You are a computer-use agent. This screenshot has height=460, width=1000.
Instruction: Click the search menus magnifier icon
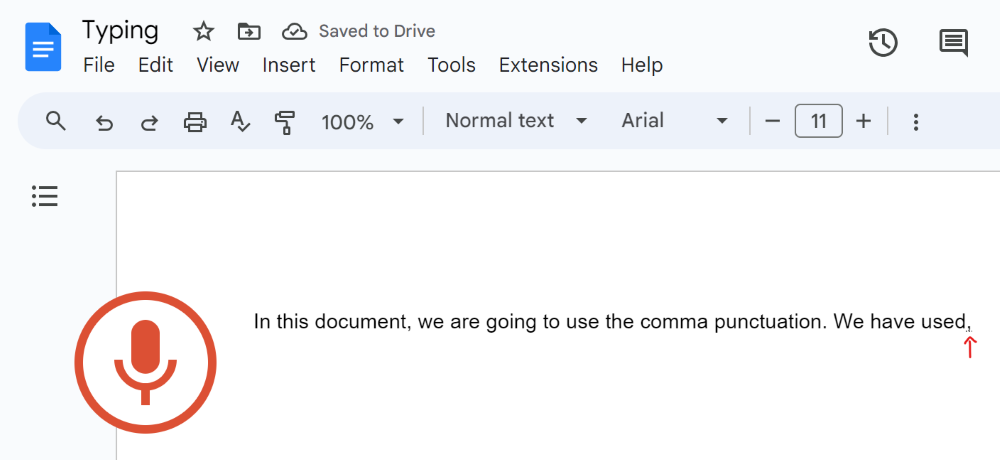coord(56,122)
